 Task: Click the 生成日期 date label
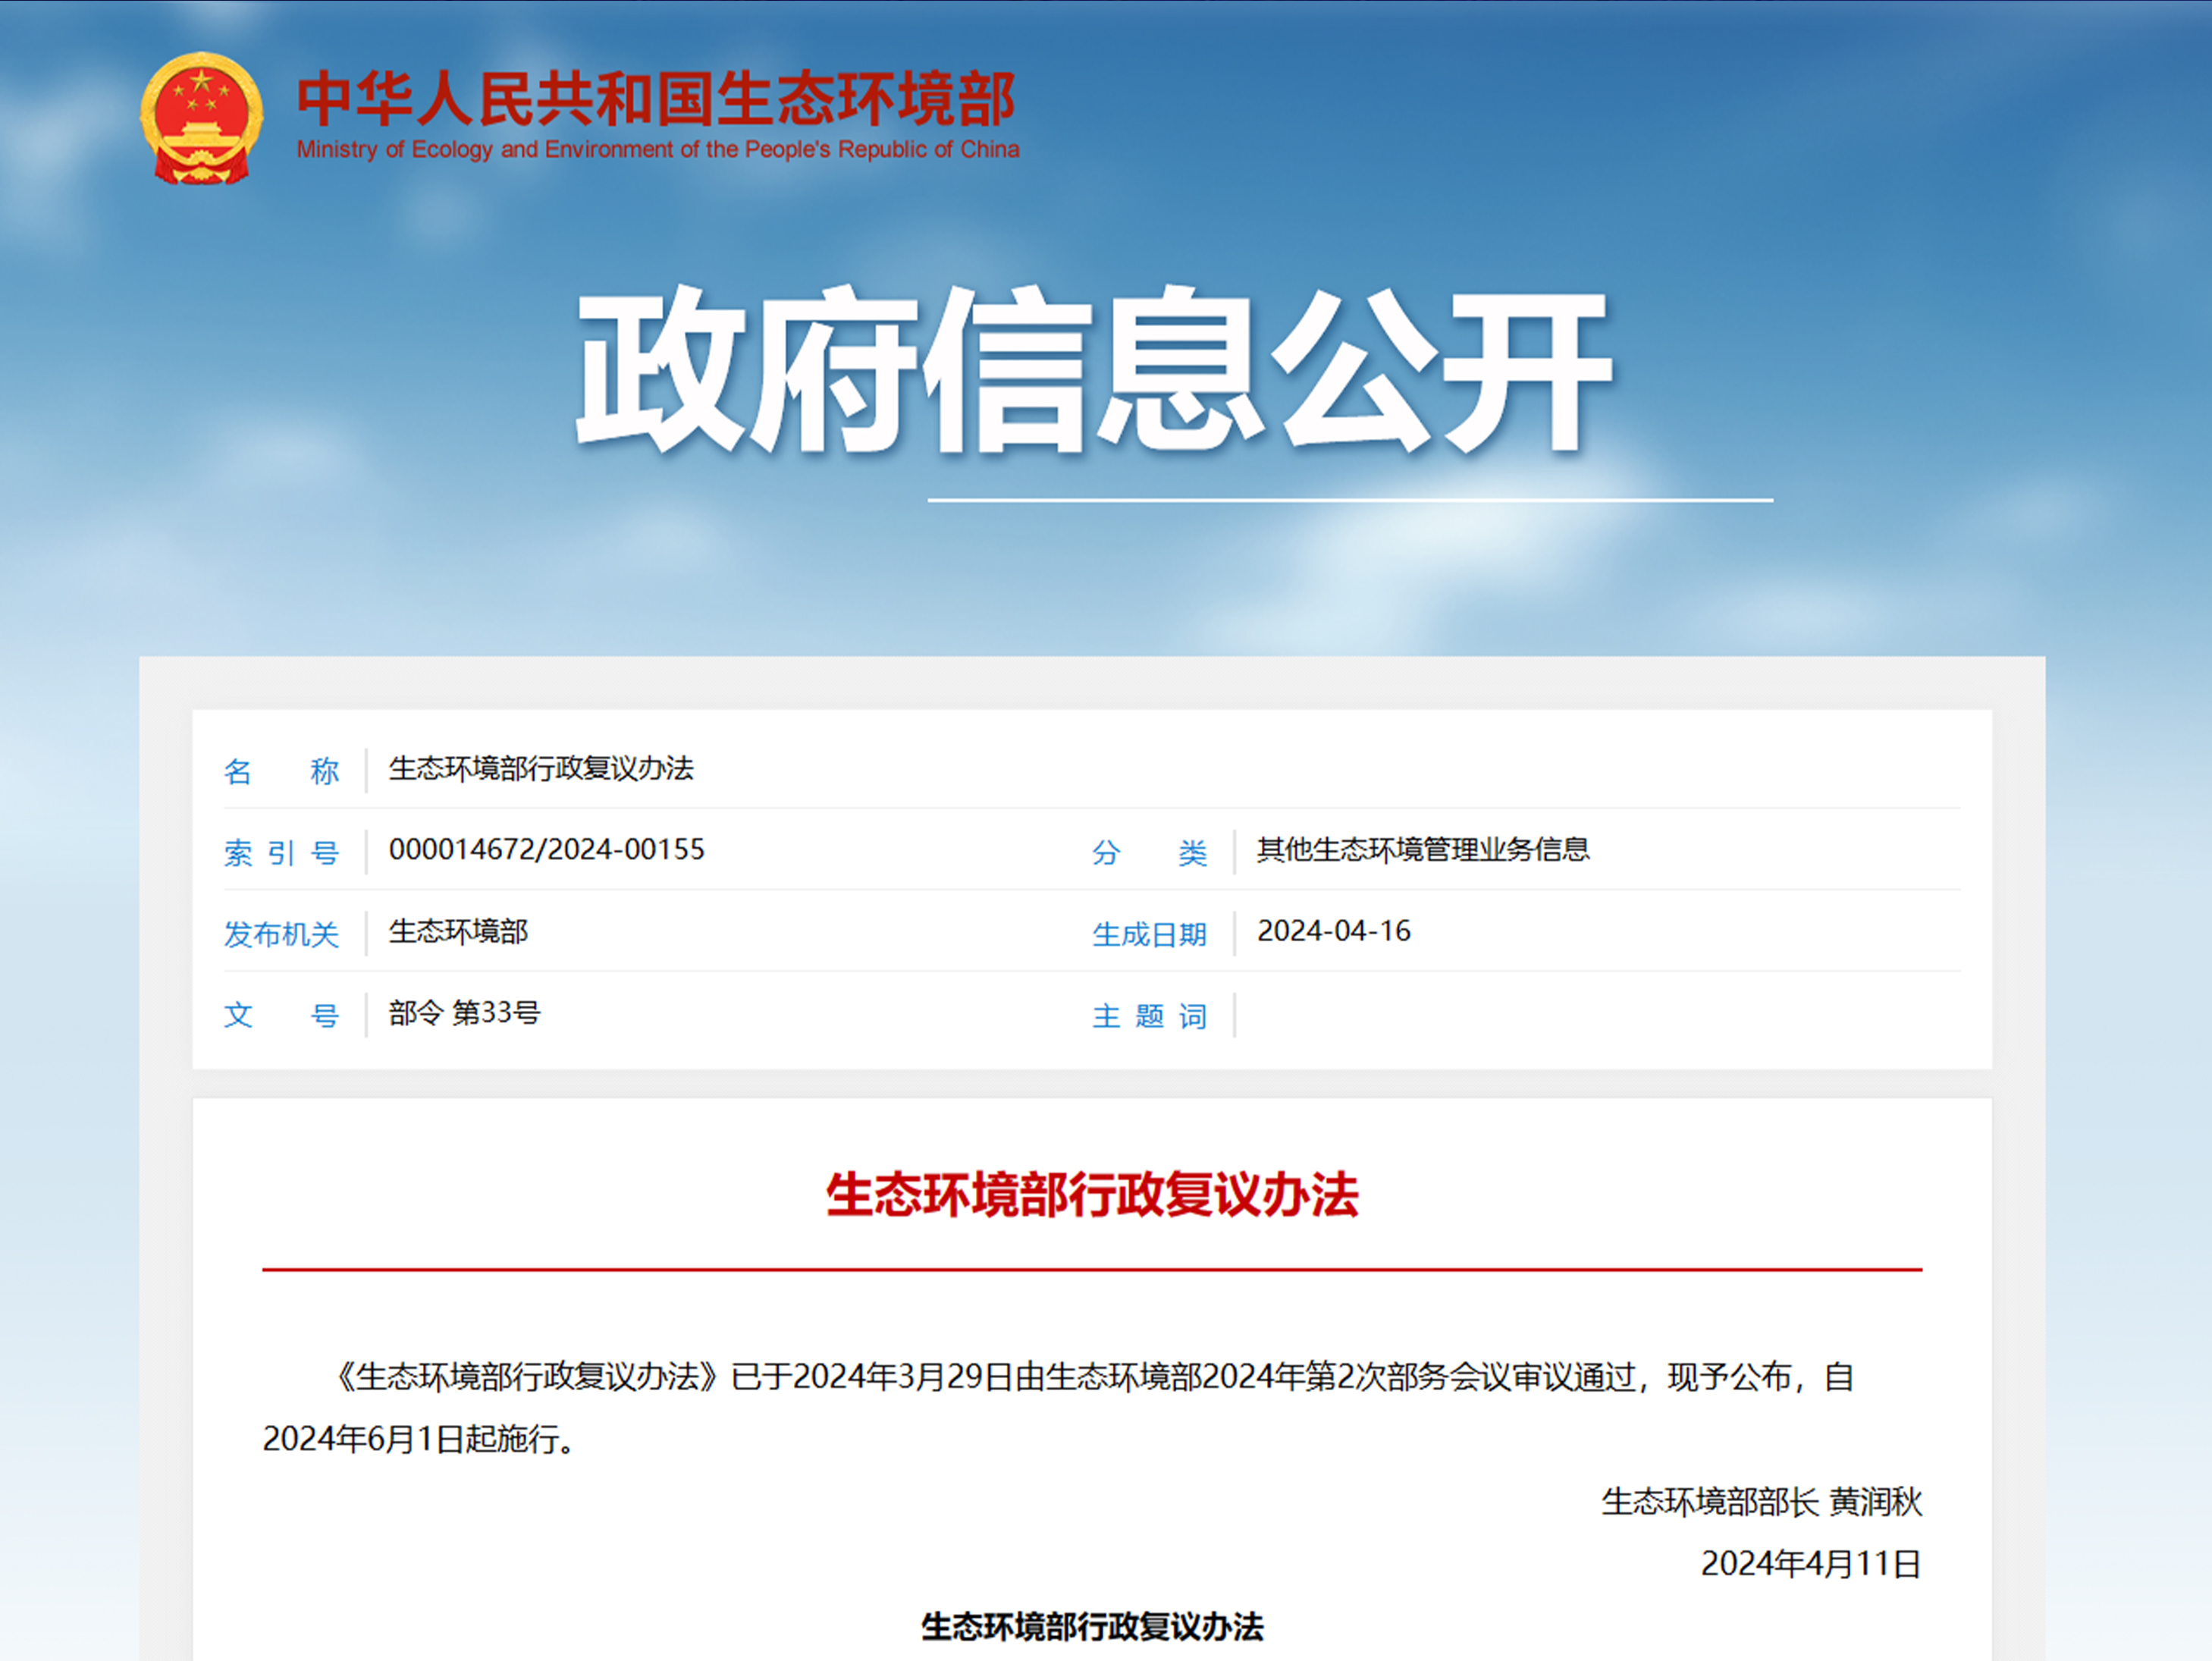click(1150, 934)
